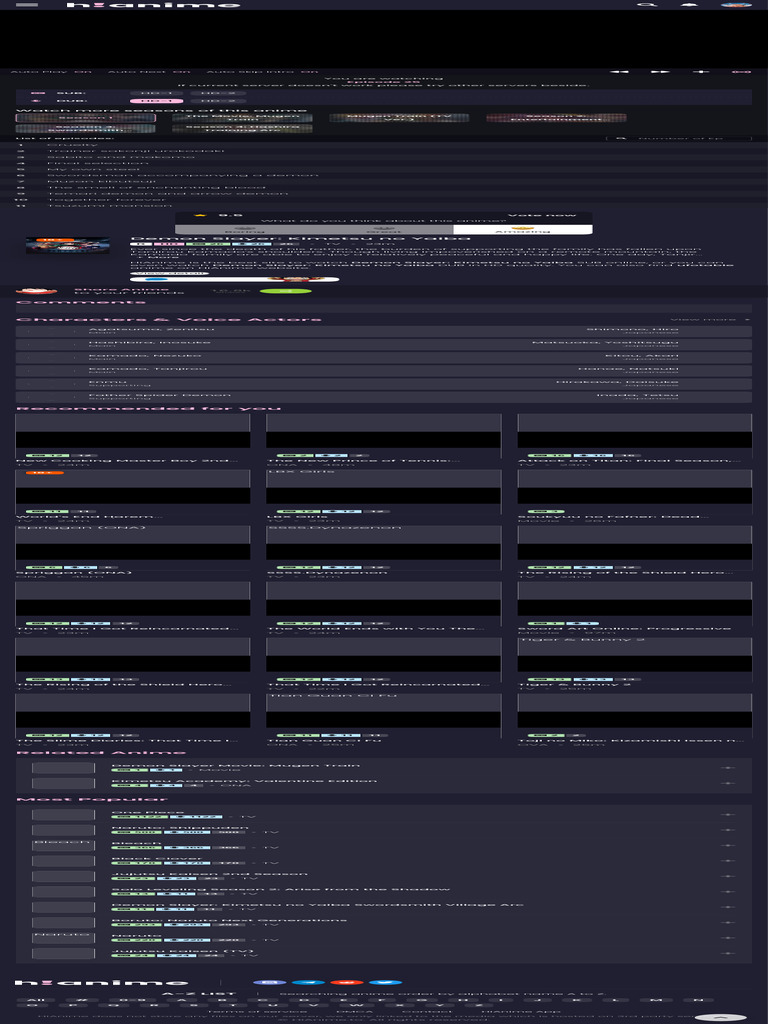Screen dimensions: 768x1024
Task: Go to previous episode with the rewind icon
Action: coord(620,71)
